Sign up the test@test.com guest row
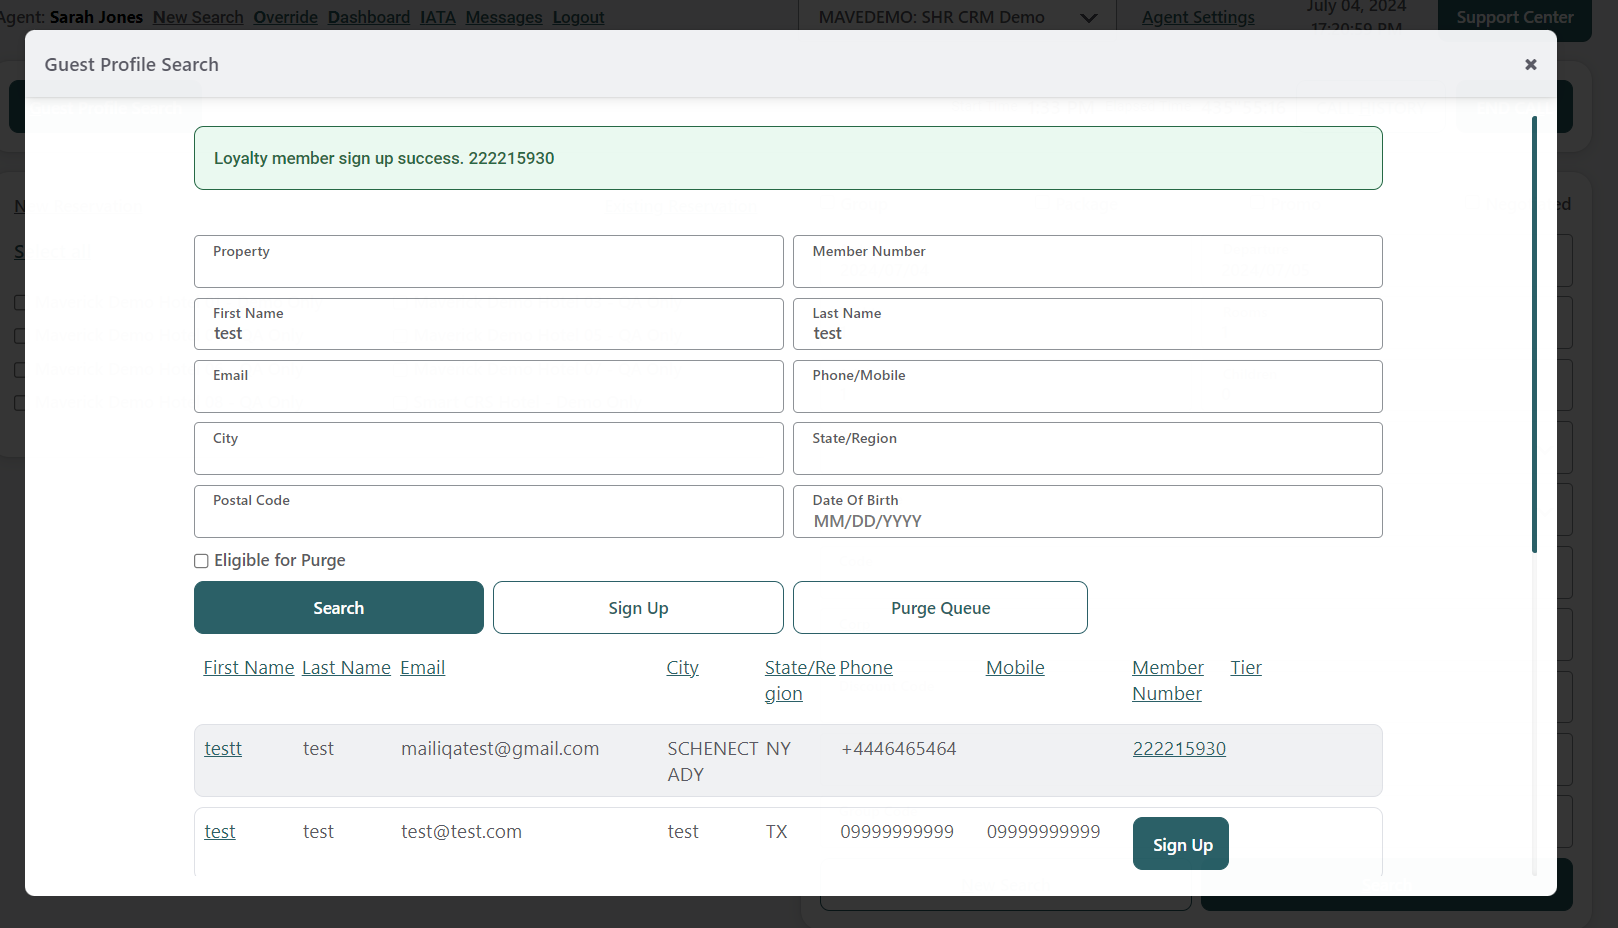The height and width of the screenshot is (928, 1618). [1181, 844]
